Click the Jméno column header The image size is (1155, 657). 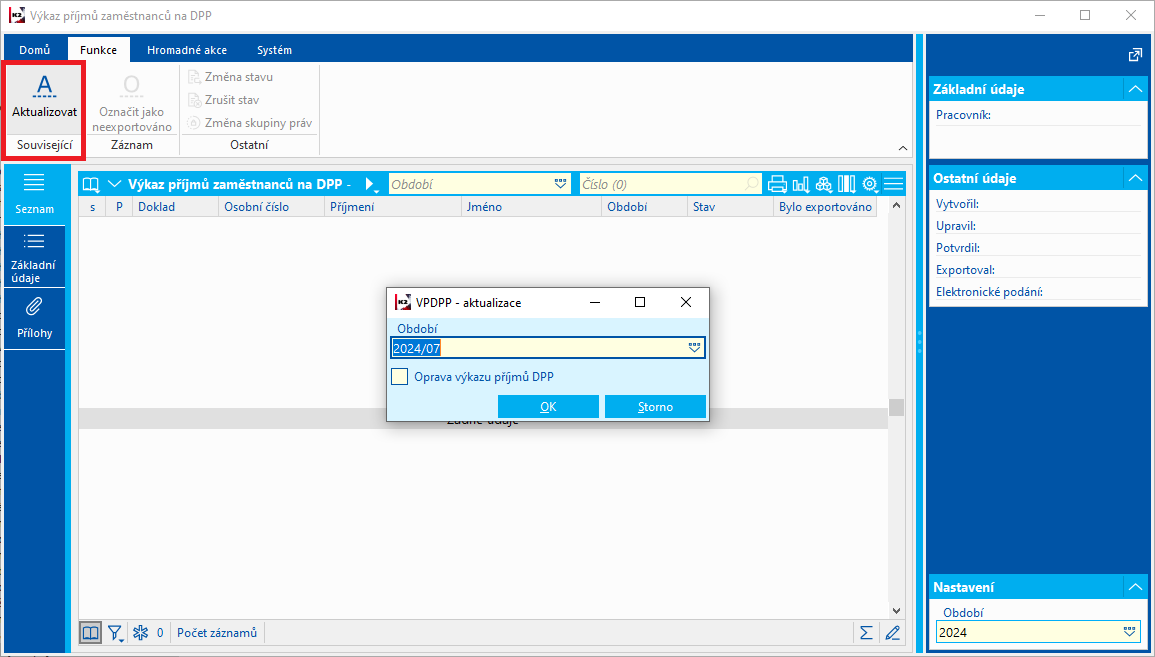tap(531, 207)
